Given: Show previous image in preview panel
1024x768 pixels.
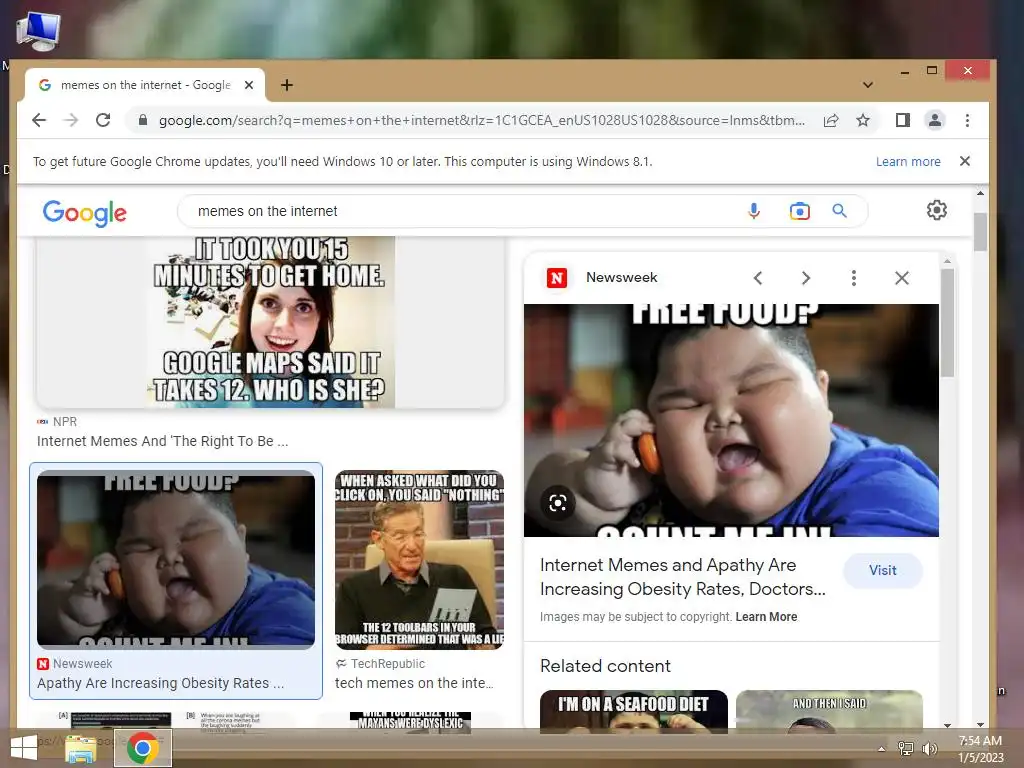Looking at the screenshot, I should (758, 278).
